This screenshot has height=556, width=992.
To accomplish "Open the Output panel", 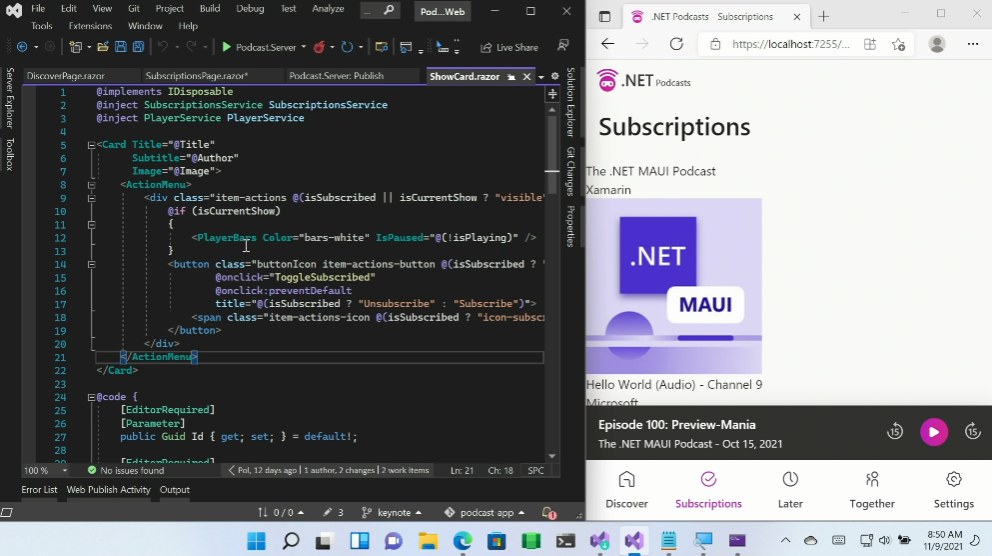I will click(x=175, y=490).
